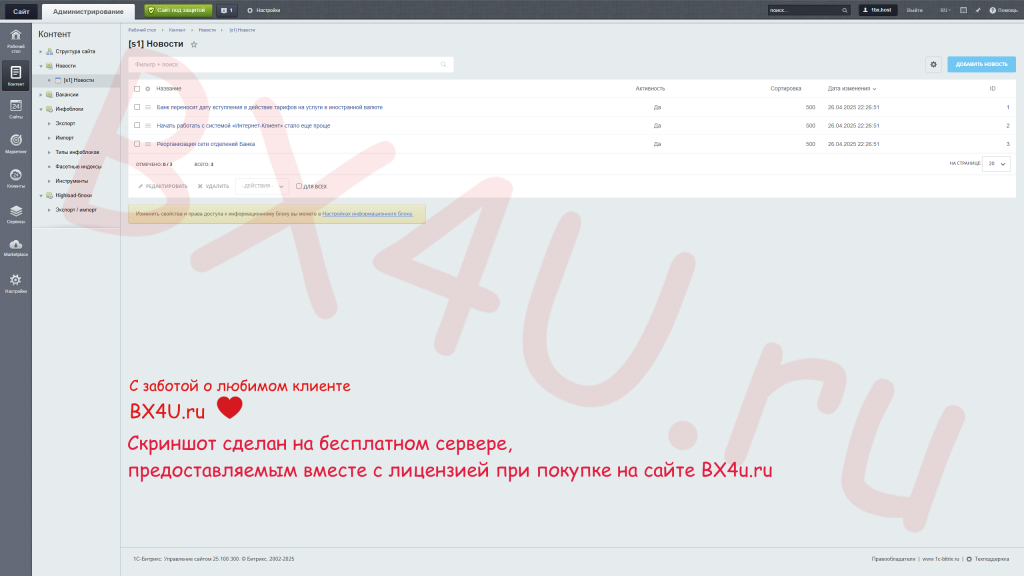Open grid settings gear next to Добавить новость
This screenshot has width=1024, height=576.
[933, 64]
